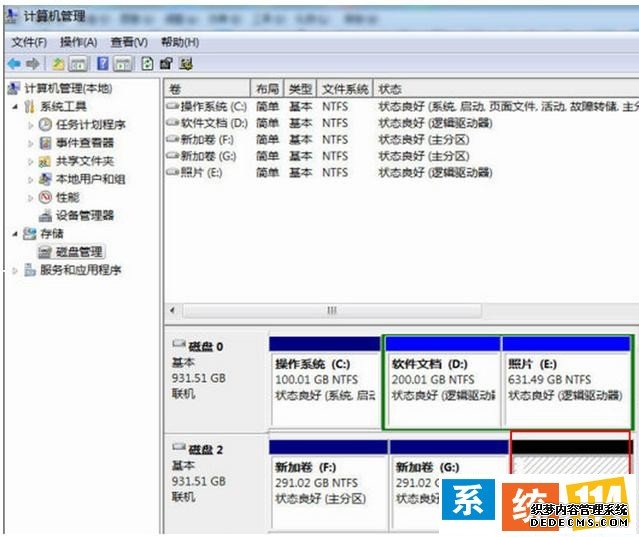
Task: Select the 新加卷 (F:) partition block
Action: click(x=328, y=485)
